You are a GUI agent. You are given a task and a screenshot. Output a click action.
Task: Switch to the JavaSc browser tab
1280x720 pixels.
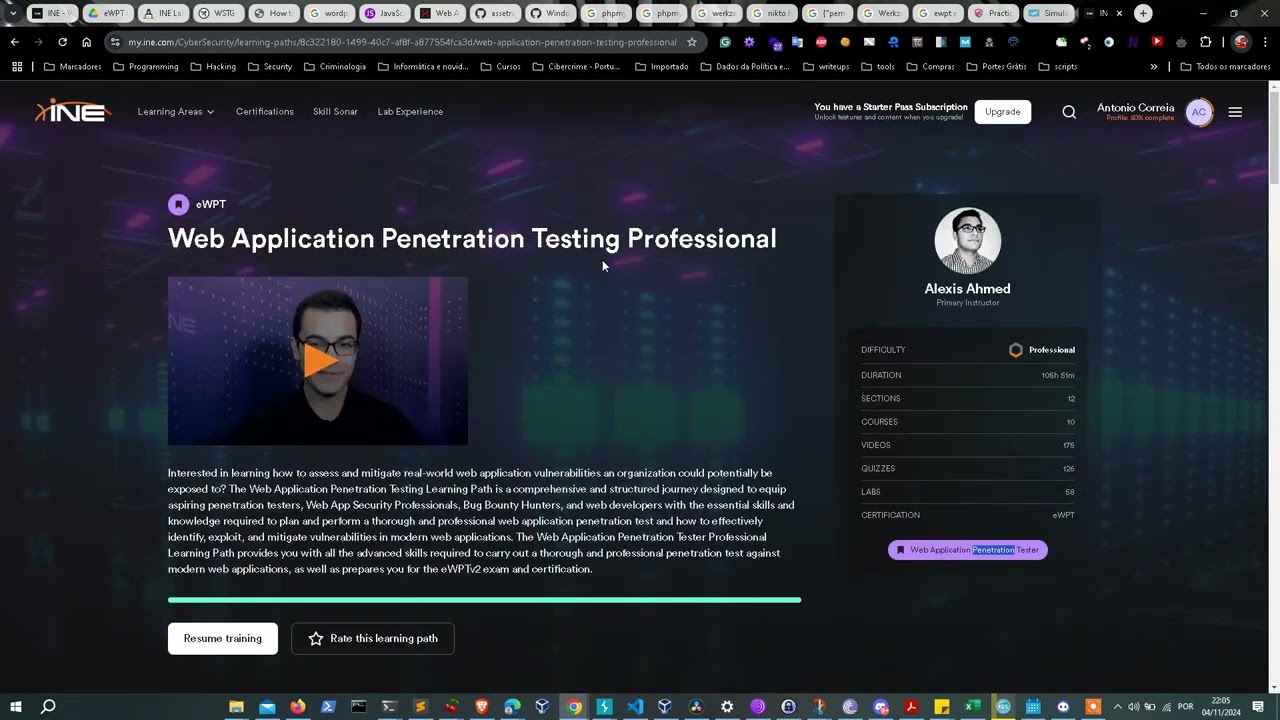point(383,13)
